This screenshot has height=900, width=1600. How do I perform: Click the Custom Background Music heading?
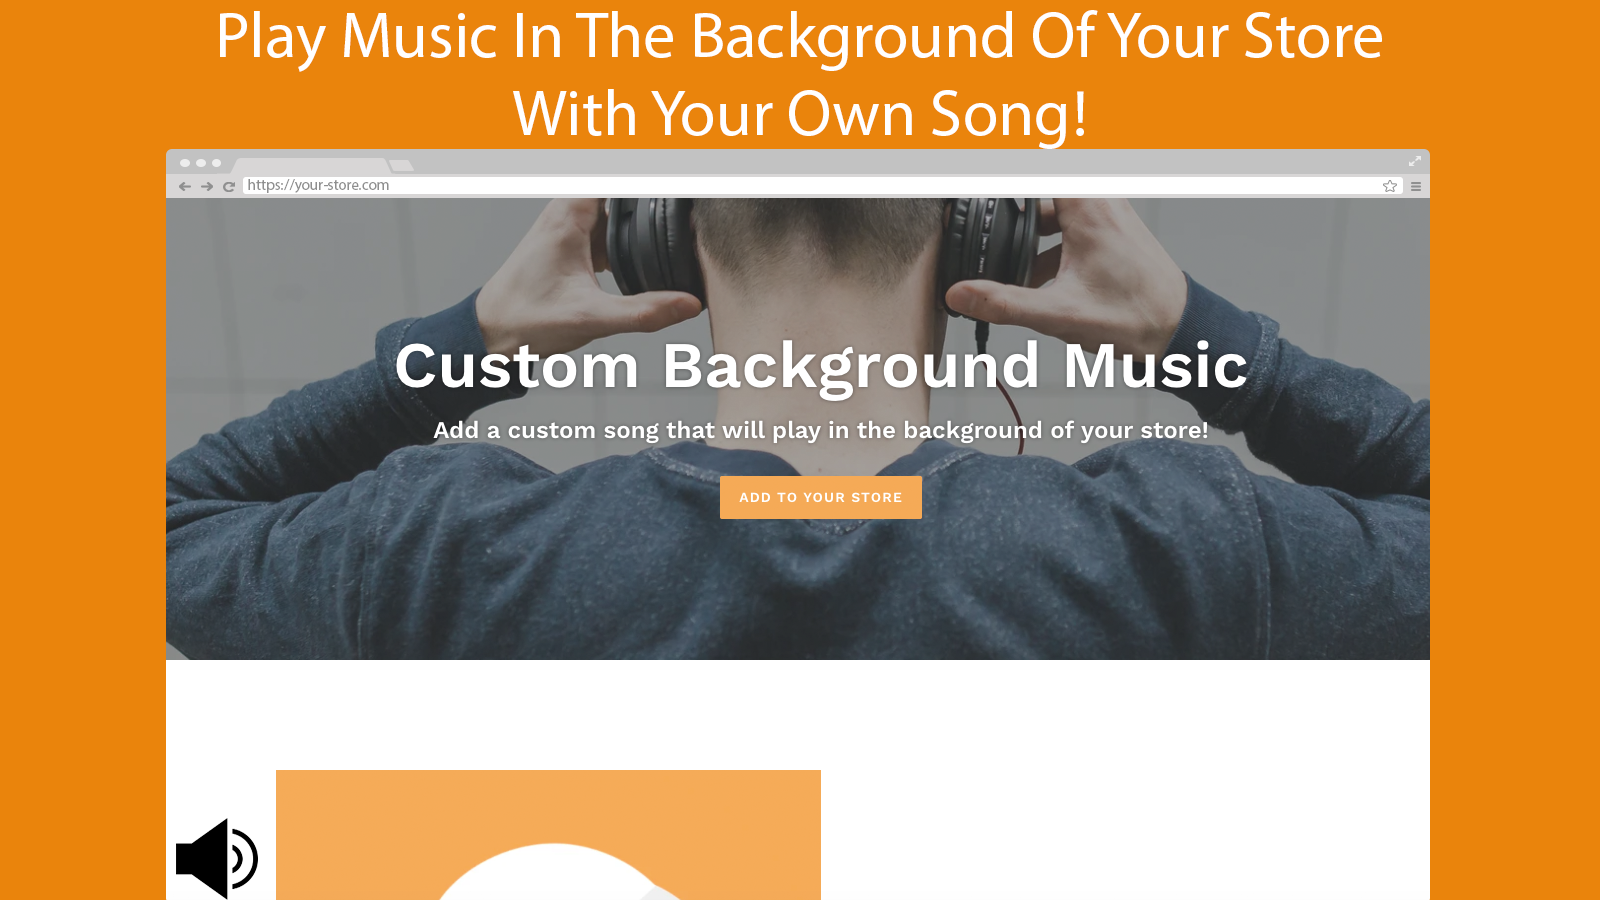821,366
